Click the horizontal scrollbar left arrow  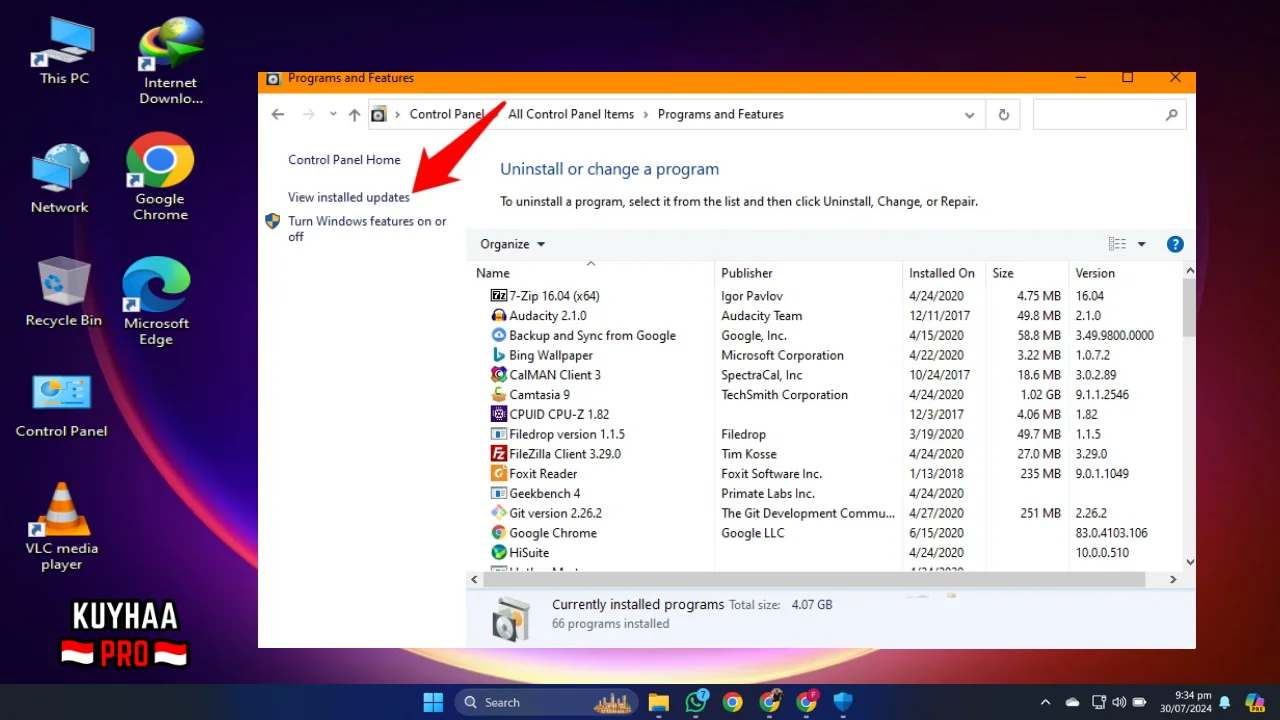[475, 579]
